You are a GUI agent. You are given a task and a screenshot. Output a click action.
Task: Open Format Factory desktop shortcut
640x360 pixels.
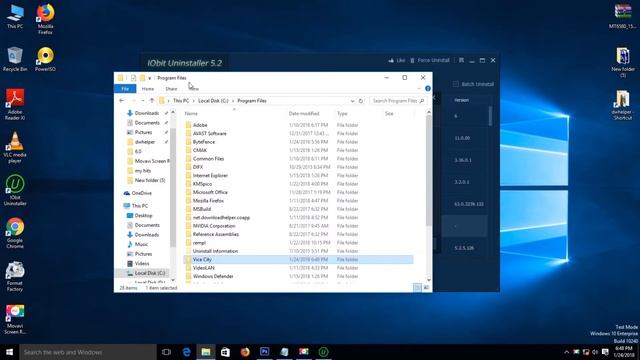(x=15, y=276)
